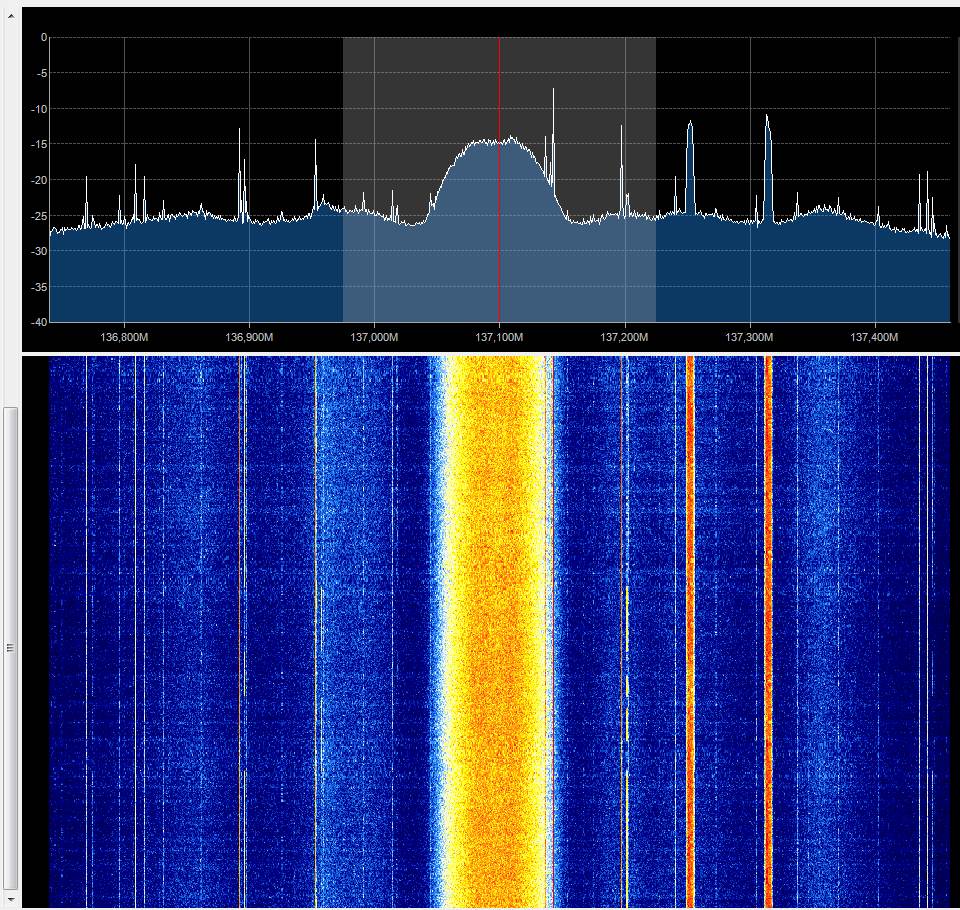Click the 0 dB scale label

43,37
